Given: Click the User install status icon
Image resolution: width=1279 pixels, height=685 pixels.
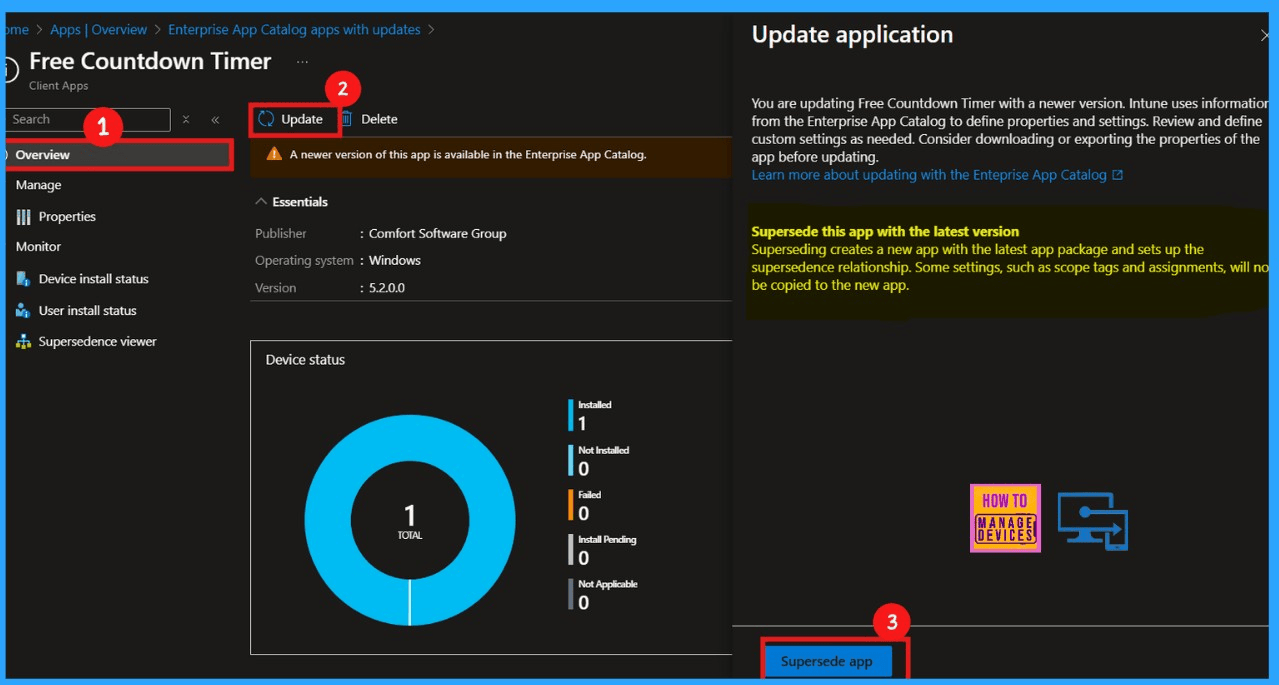Looking at the screenshot, I should (x=23, y=311).
